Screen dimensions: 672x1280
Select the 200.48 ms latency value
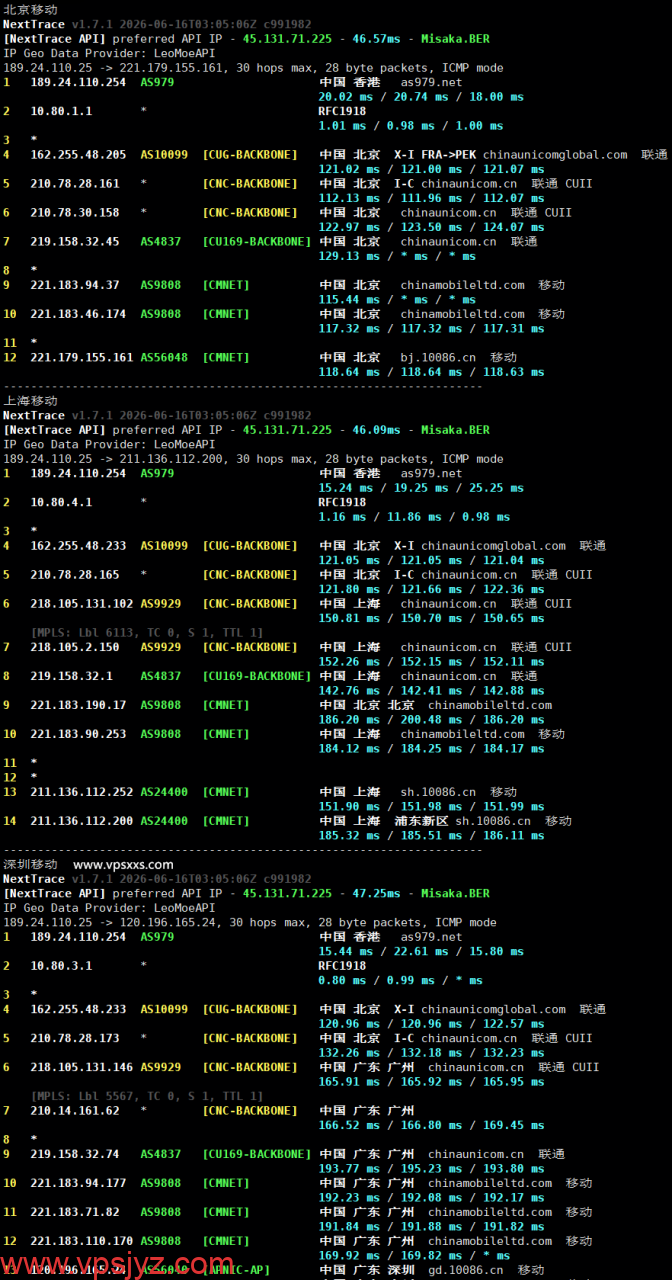click(432, 719)
